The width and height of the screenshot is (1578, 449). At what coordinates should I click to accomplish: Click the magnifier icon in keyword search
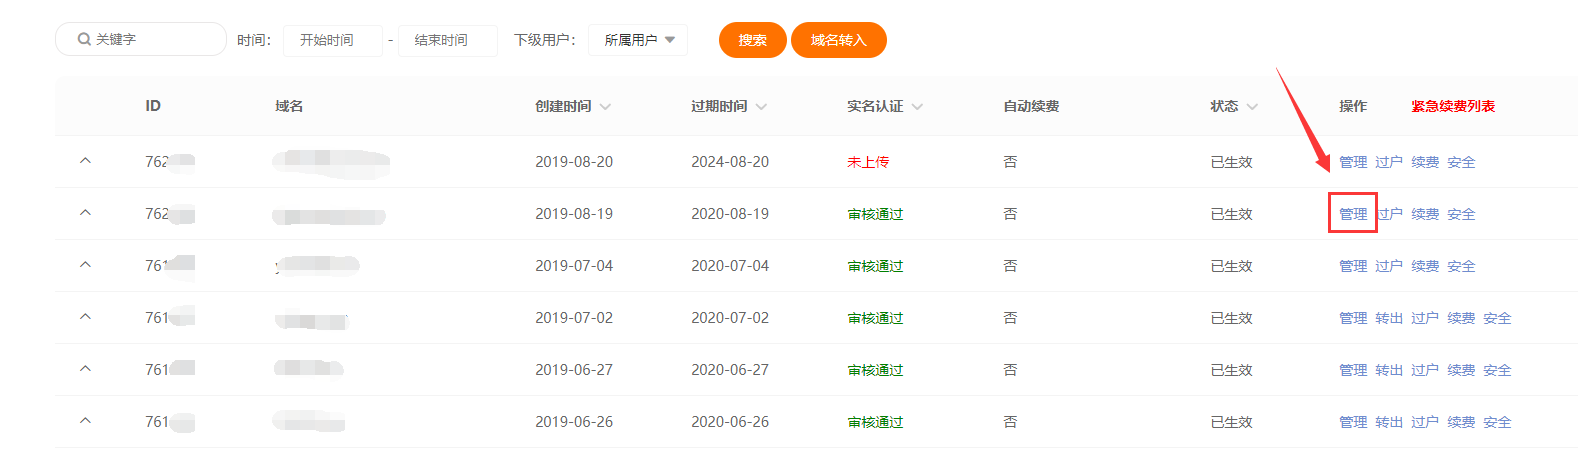point(84,39)
